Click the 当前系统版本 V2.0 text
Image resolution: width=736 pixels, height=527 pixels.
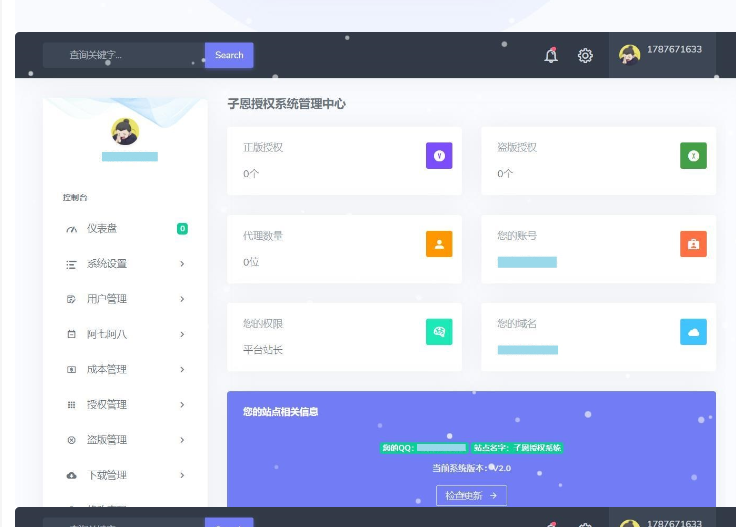tap(471, 468)
